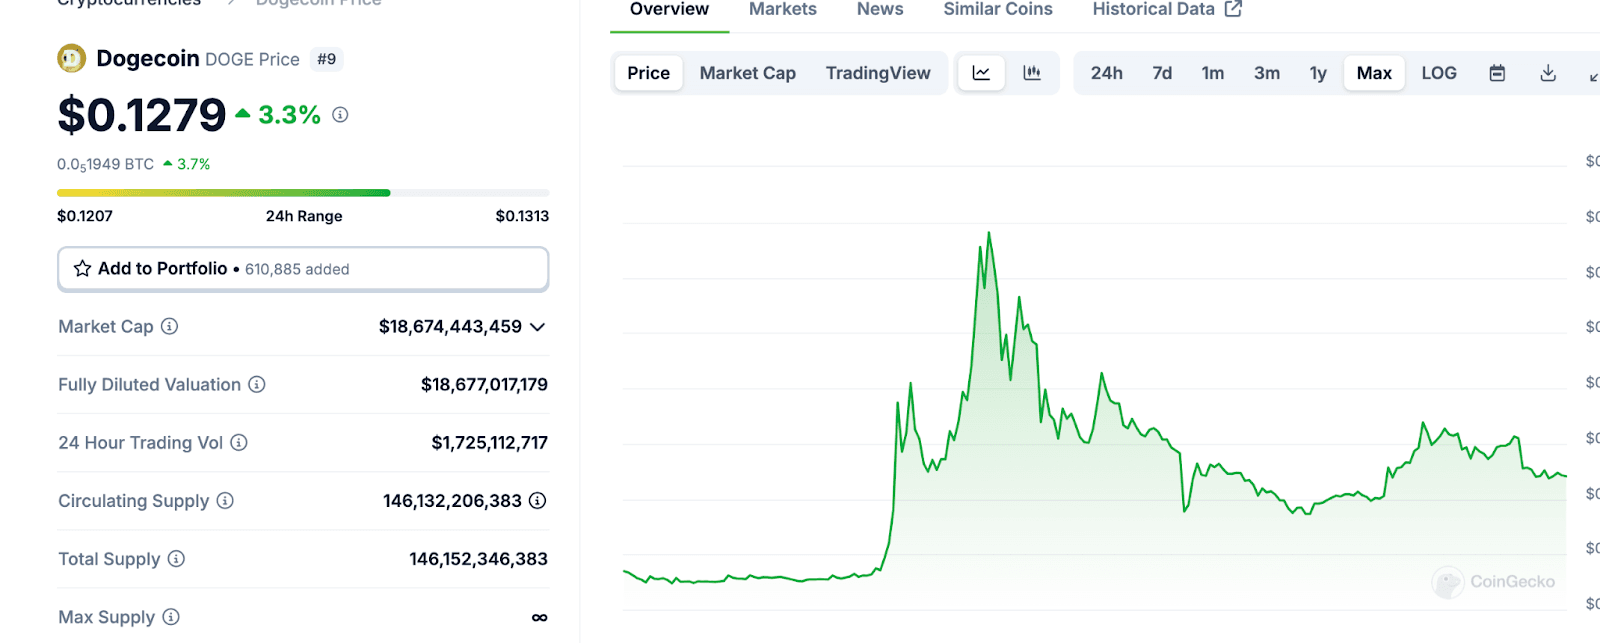The width and height of the screenshot is (1600, 643).
Task: Click the infinity Max Supply value
Action: (540, 617)
